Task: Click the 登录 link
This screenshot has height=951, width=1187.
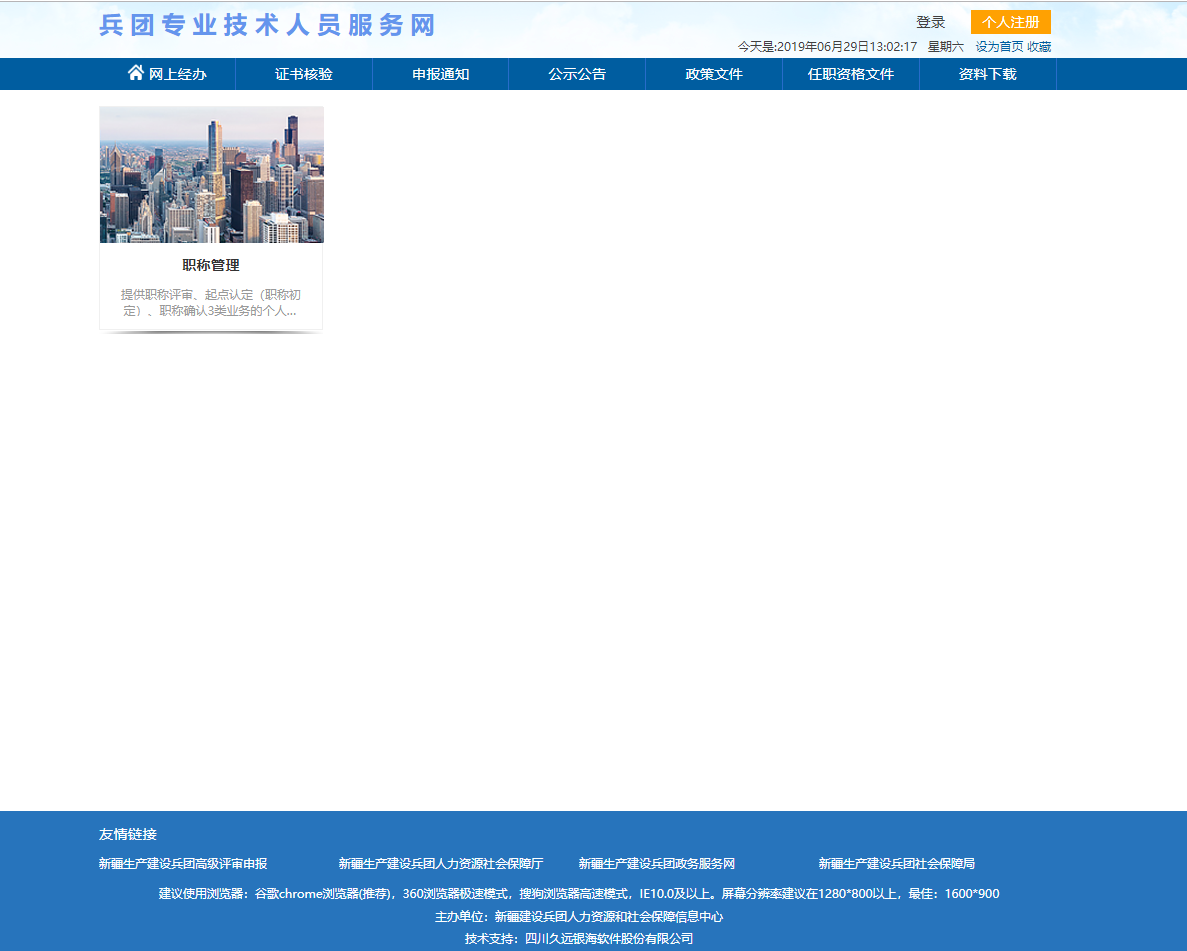Action: [930, 22]
